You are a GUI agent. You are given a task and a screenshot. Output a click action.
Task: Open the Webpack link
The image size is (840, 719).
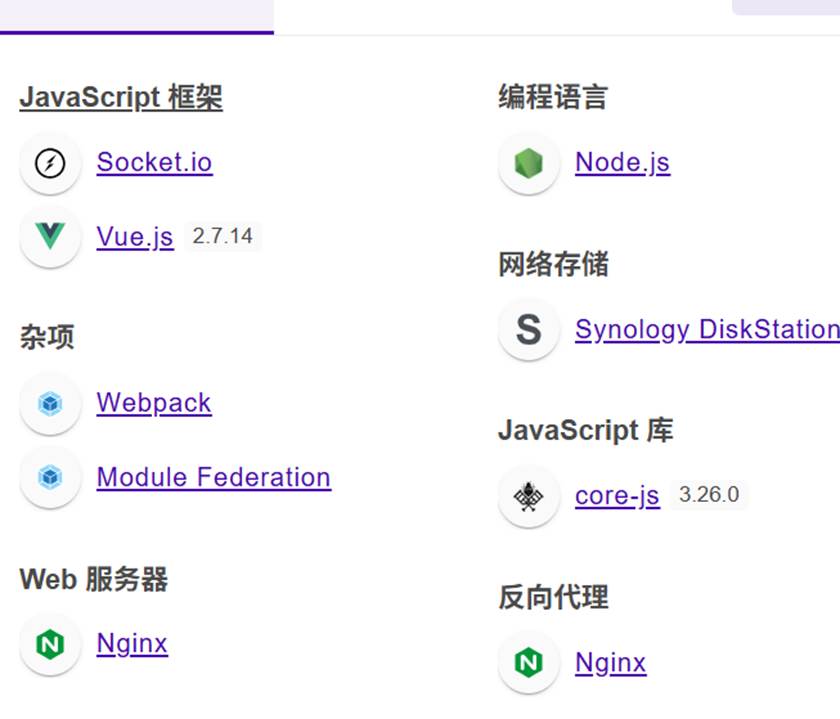154,403
